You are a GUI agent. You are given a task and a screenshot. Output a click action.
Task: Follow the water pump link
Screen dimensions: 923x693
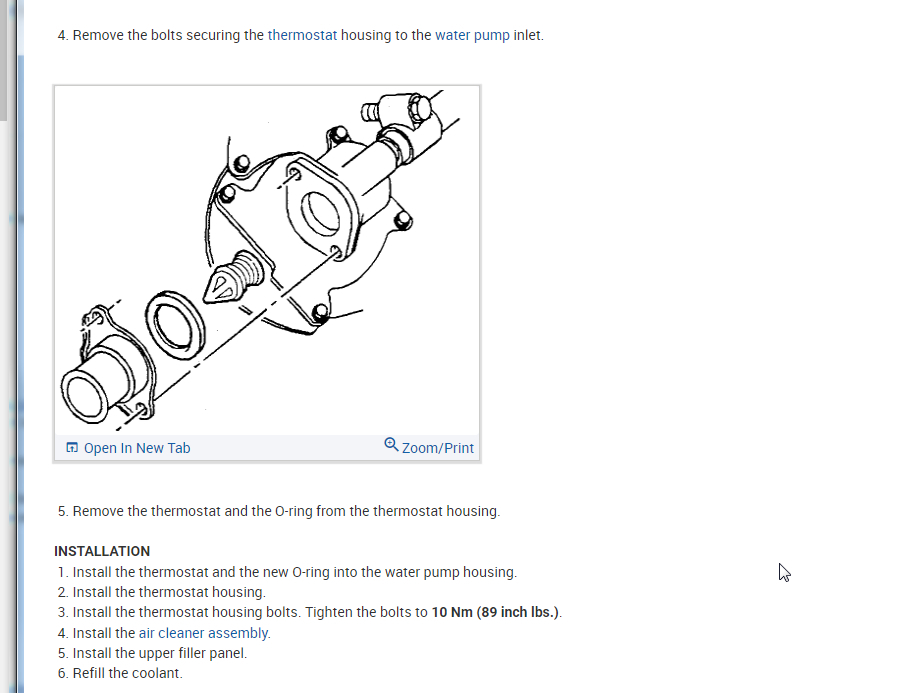click(472, 35)
